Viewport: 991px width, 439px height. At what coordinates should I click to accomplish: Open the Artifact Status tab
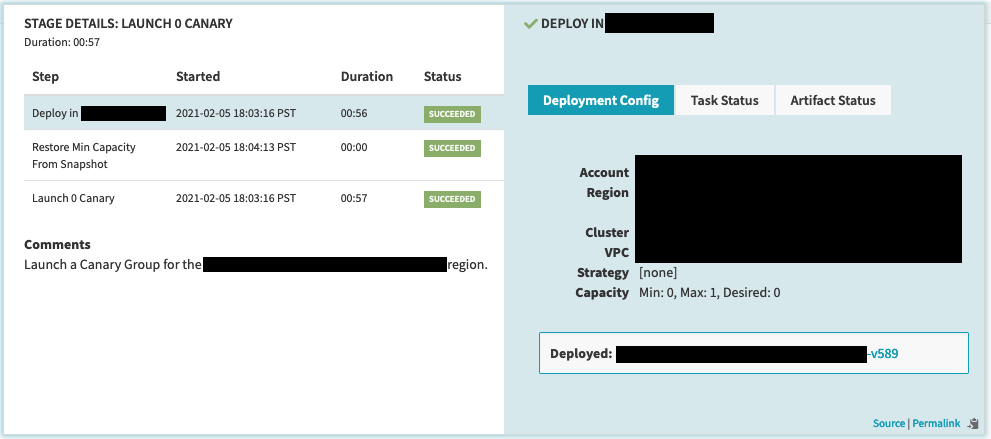(833, 100)
